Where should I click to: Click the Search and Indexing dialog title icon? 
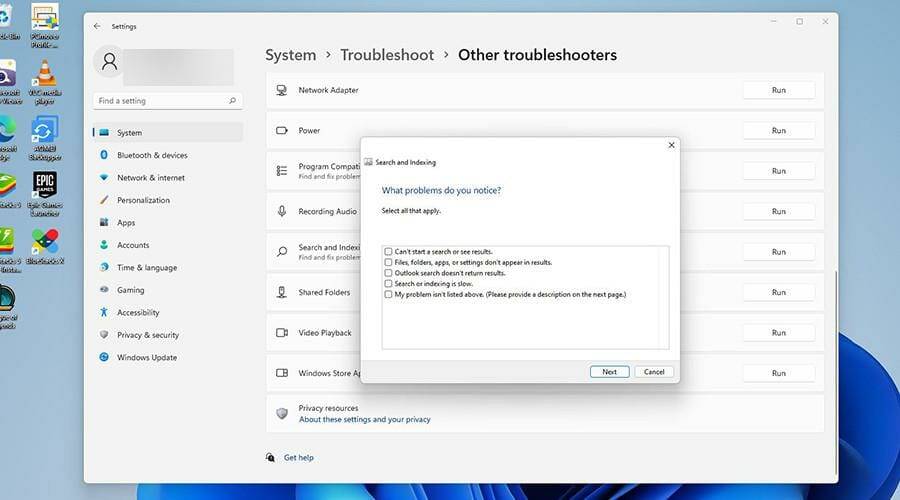pyautogui.click(x=368, y=162)
